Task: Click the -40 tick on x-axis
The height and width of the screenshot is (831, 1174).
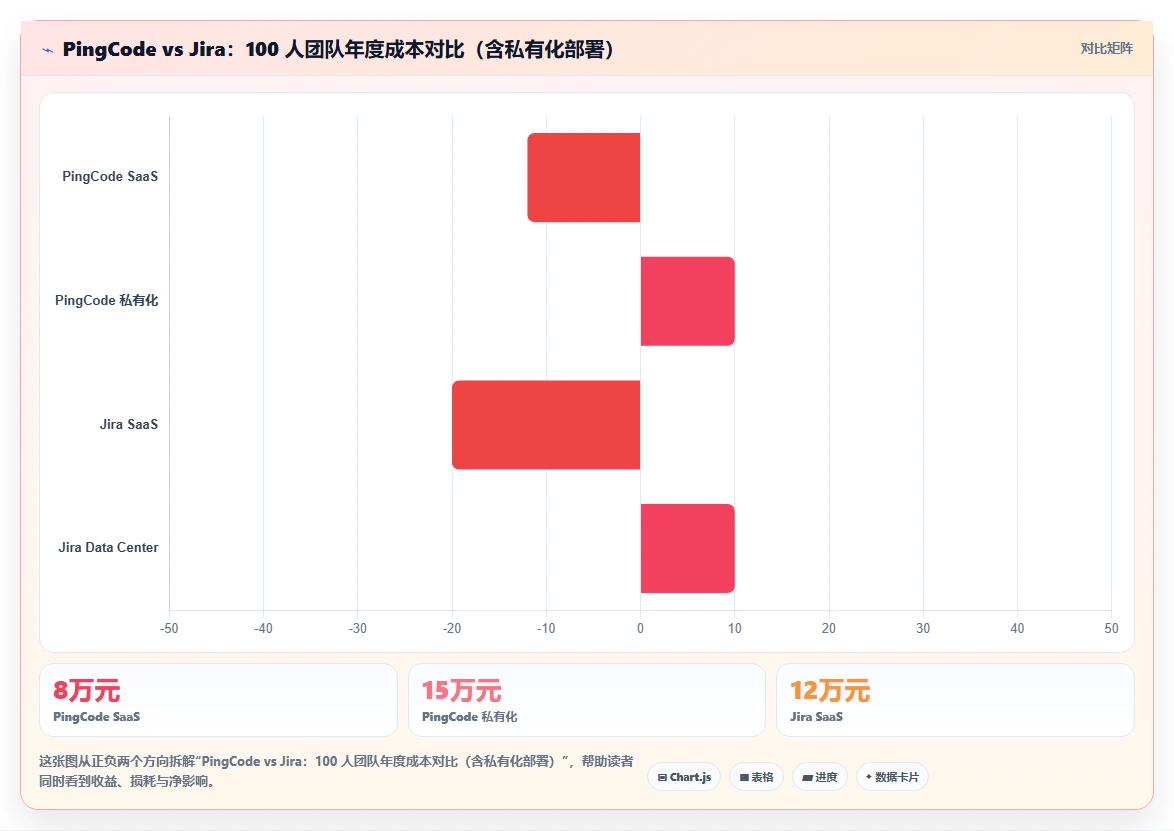Action: tap(264, 628)
